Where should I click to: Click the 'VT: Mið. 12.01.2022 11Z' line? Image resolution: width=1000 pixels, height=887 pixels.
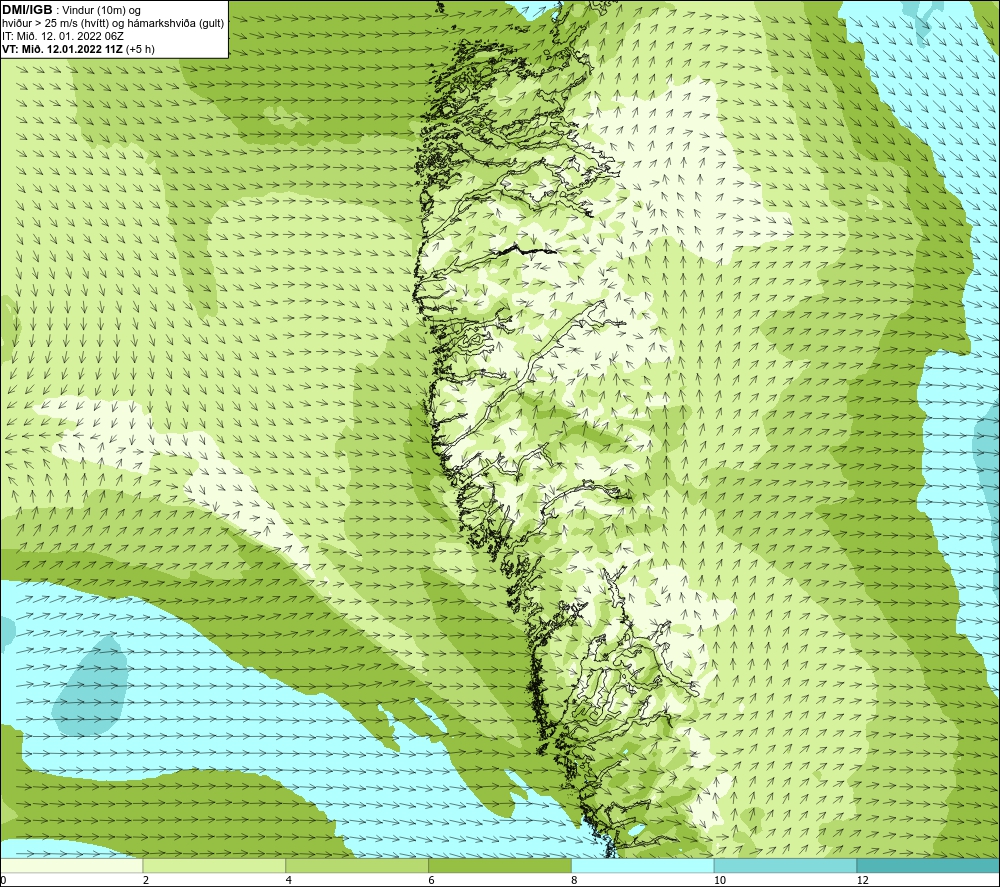(62, 49)
